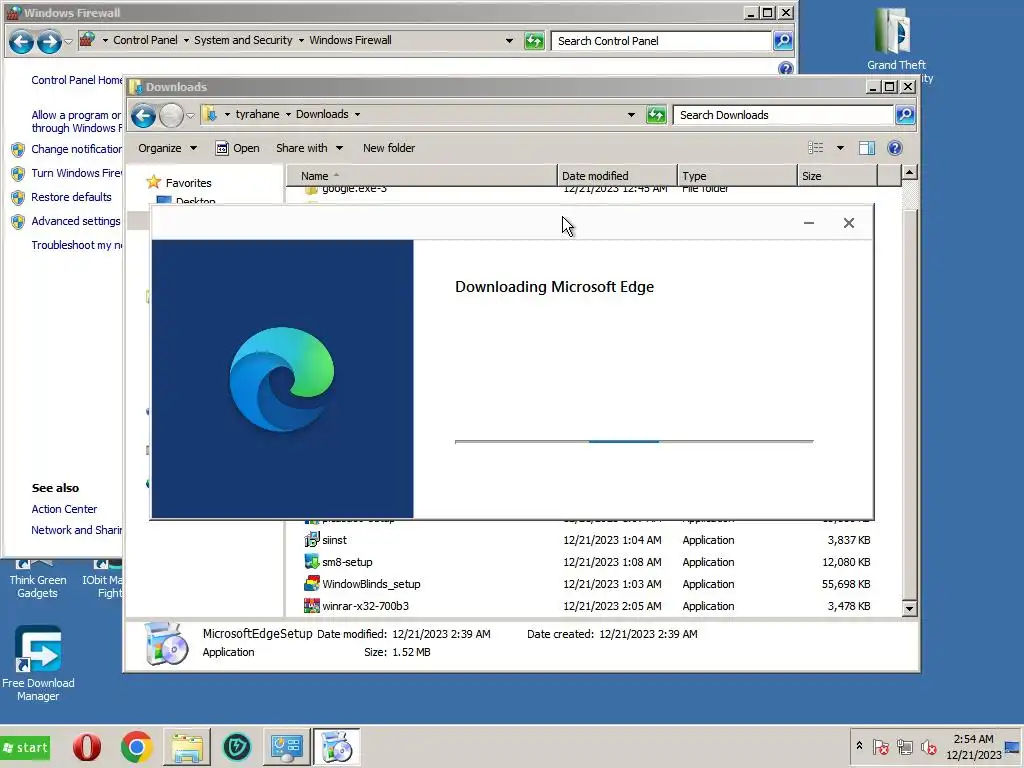Close the Edge installer dialog

click(x=848, y=223)
